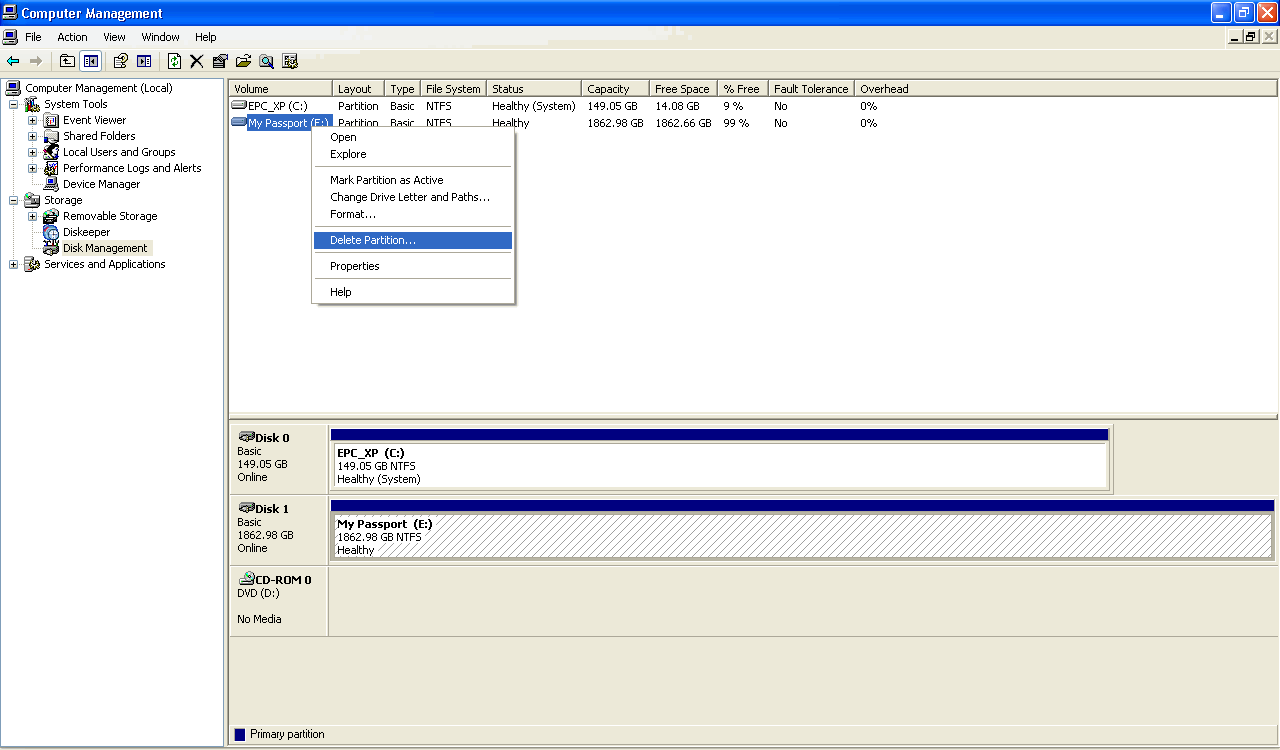
Task: Click the black X delete toolbar icon
Action: [x=197, y=61]
